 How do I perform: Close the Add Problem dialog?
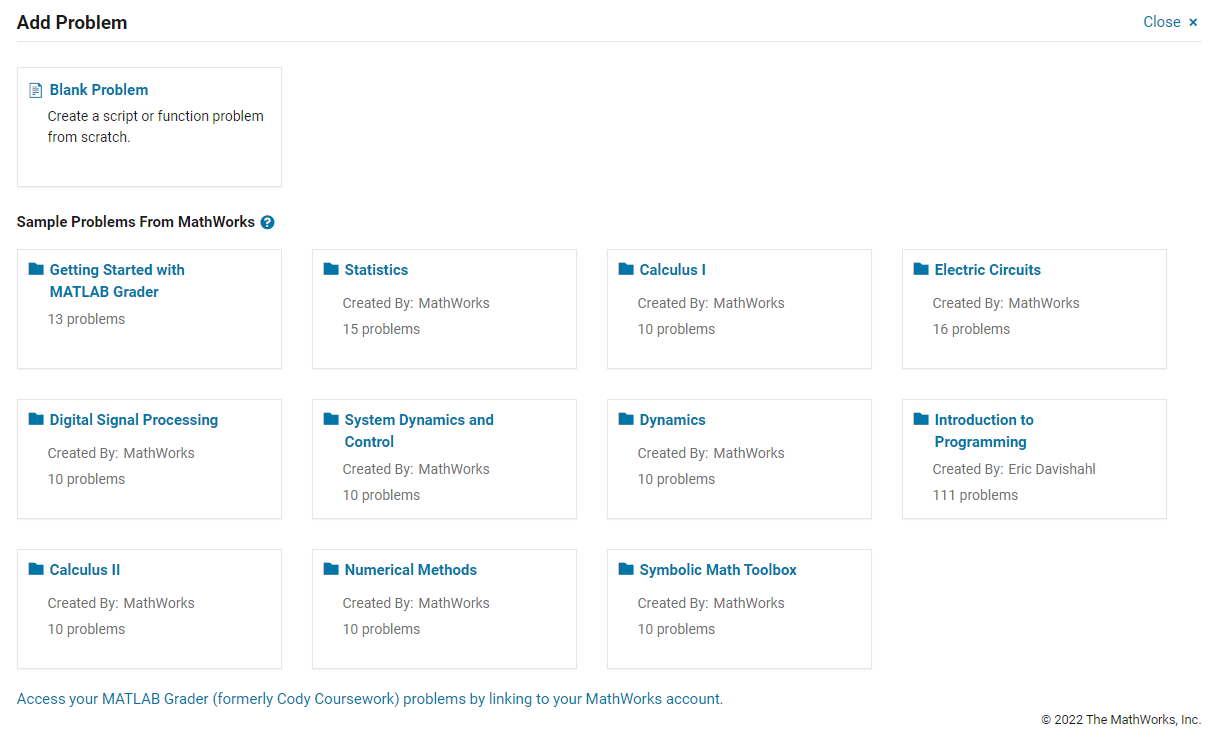point(1170,22)
